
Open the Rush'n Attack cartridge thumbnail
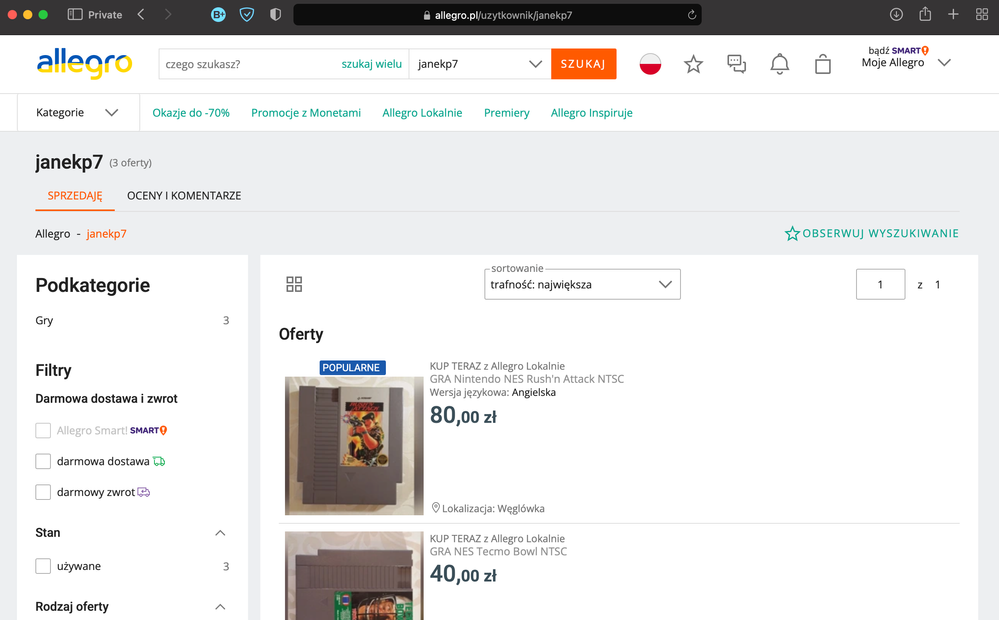354,445
